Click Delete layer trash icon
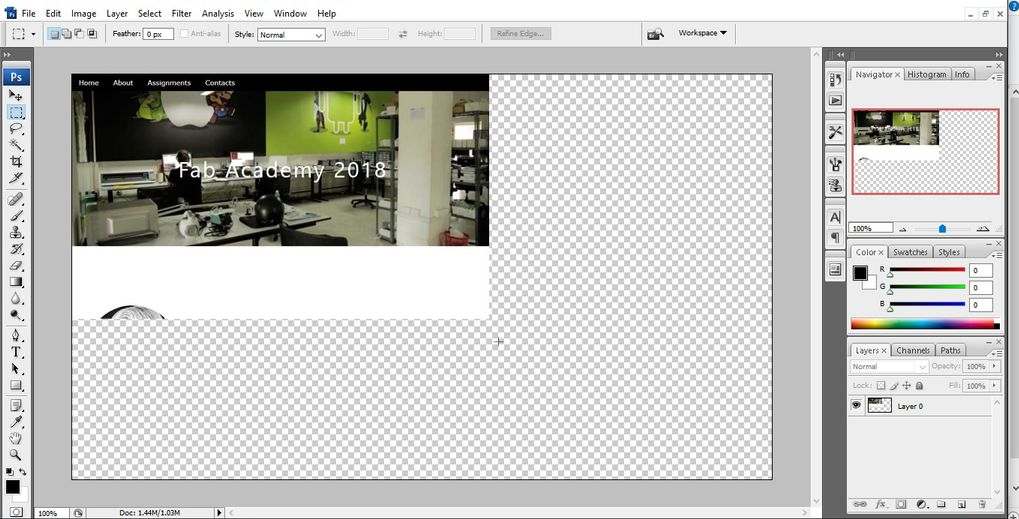The image size is (1019, 519). coord(982,504)
